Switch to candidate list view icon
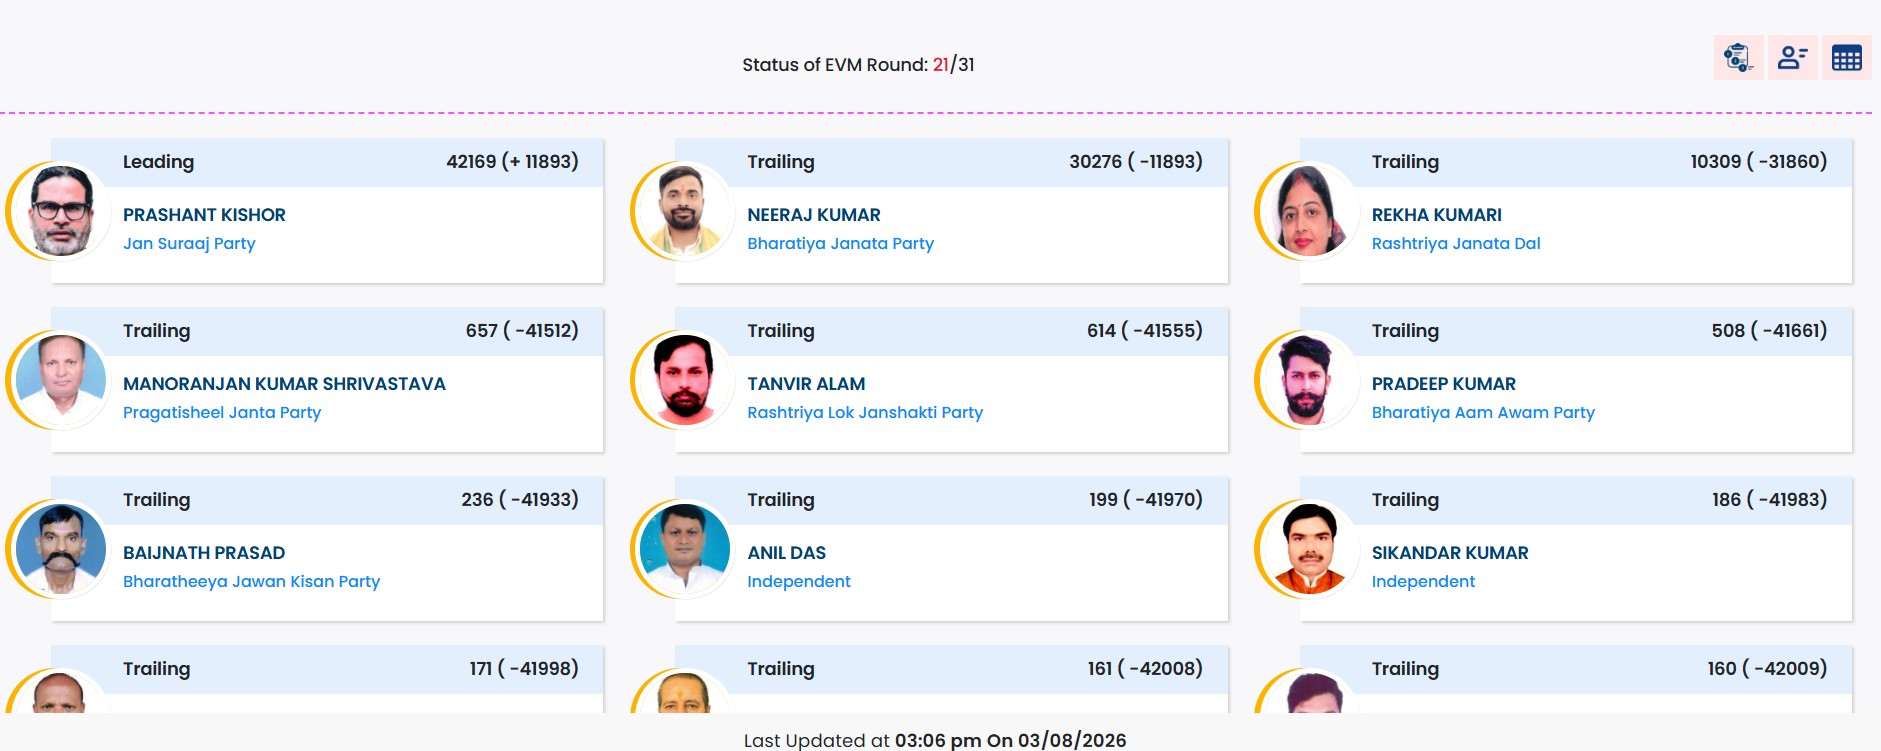Image resolution: width=1881 pixels, height=751 pixels. point(1793,58)
